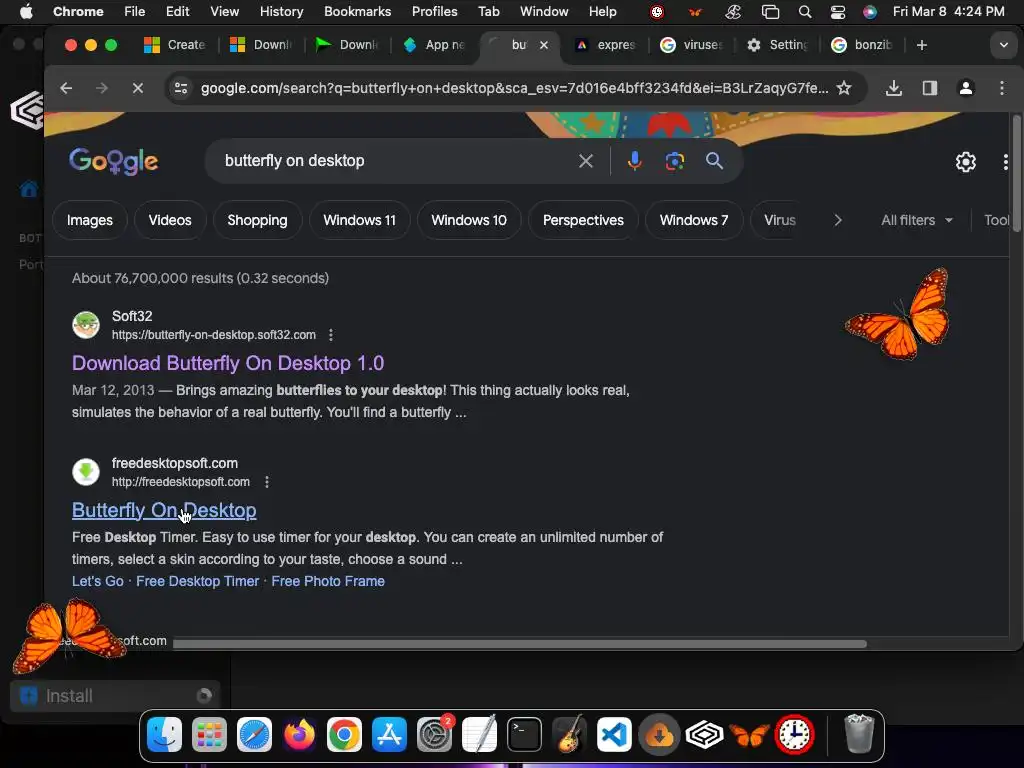Focus the Google search input field
Screen dimensions: 1024x768
coord(396,161)
